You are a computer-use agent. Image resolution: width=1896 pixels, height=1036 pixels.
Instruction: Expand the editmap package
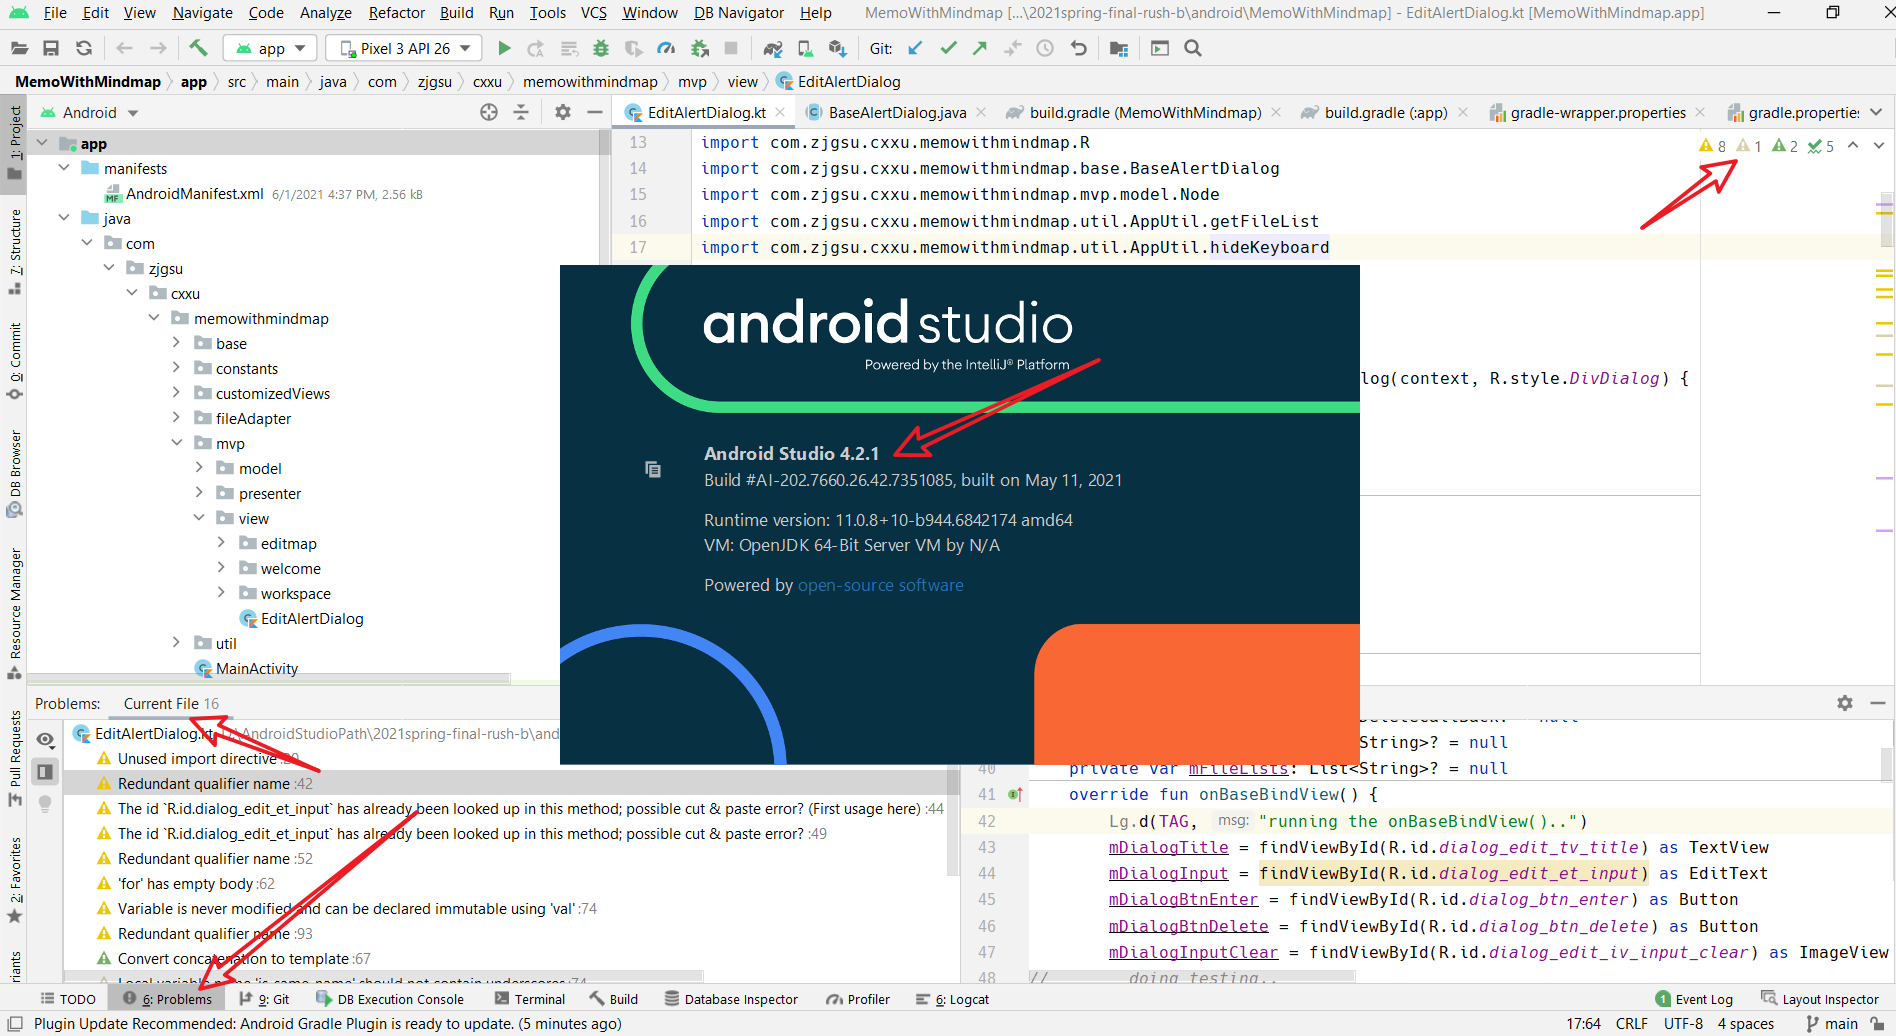222,543
